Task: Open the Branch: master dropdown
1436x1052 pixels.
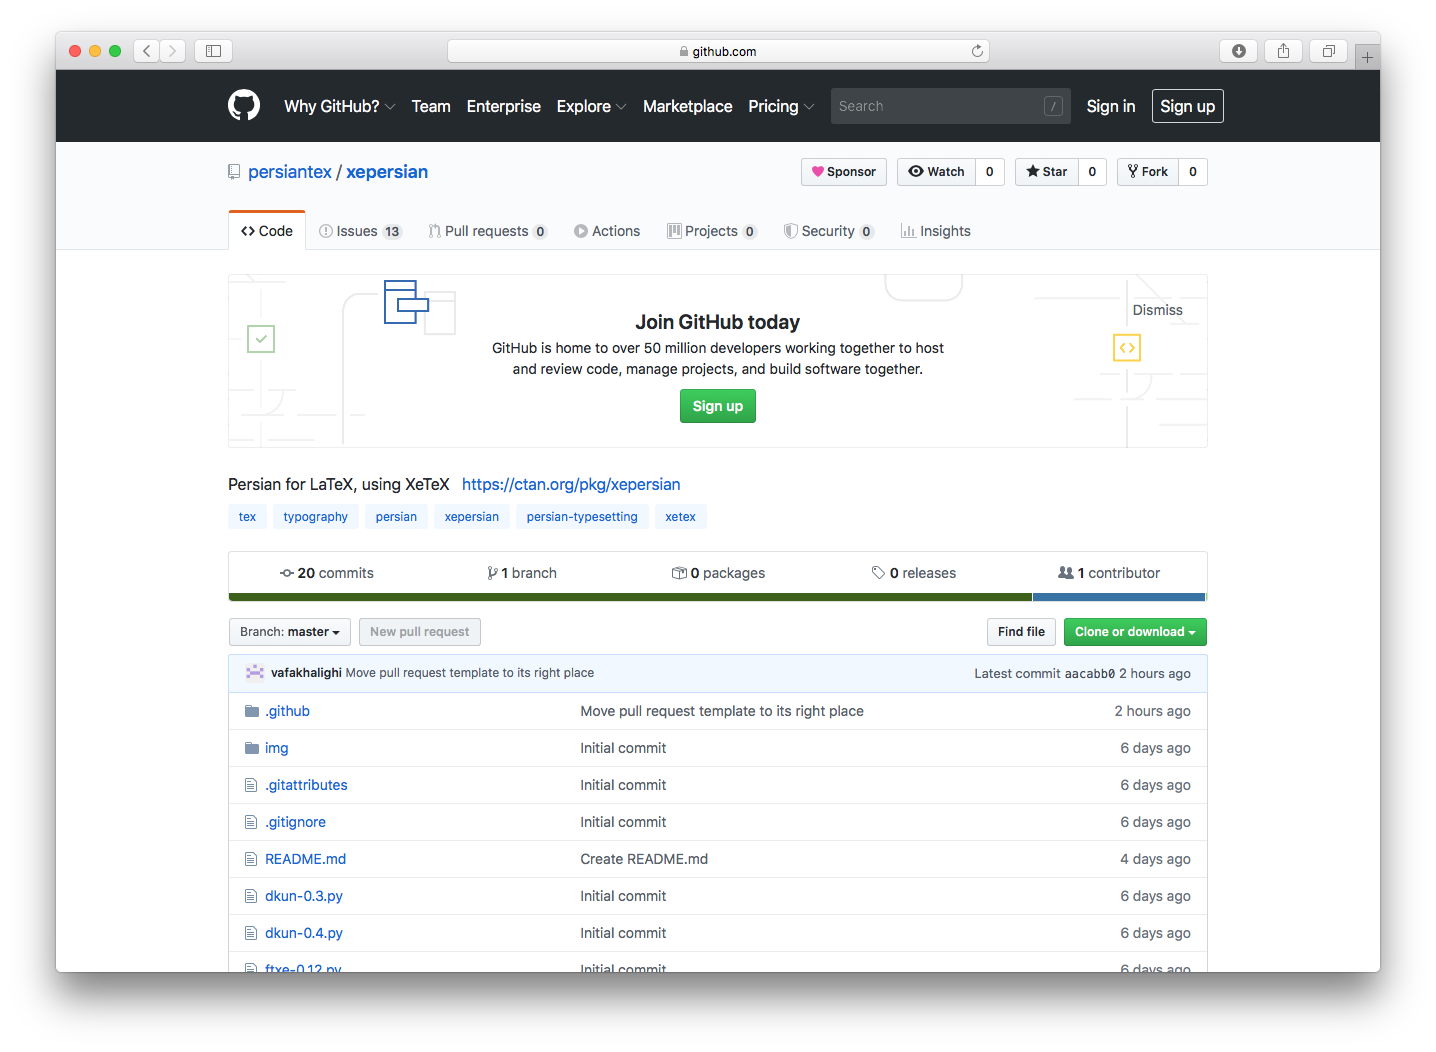Action: [290, 632]
